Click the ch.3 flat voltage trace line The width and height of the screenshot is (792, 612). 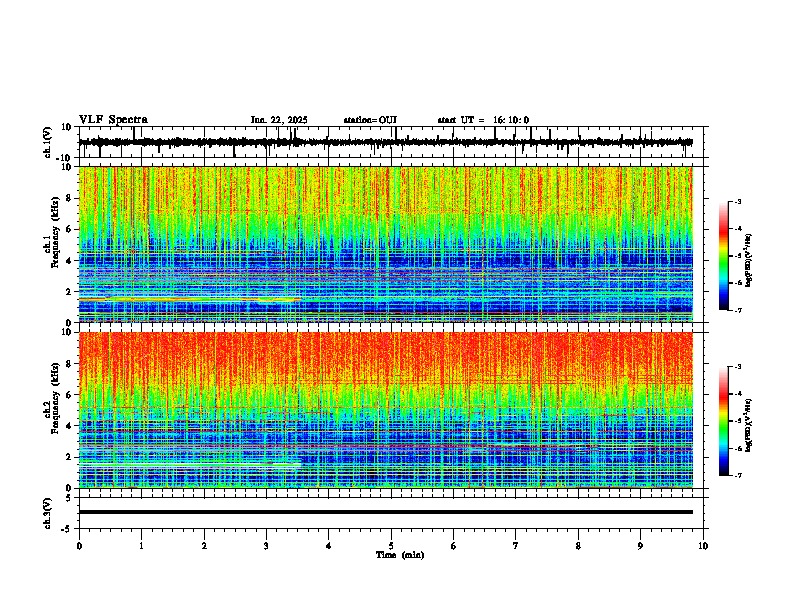point(385,512)
